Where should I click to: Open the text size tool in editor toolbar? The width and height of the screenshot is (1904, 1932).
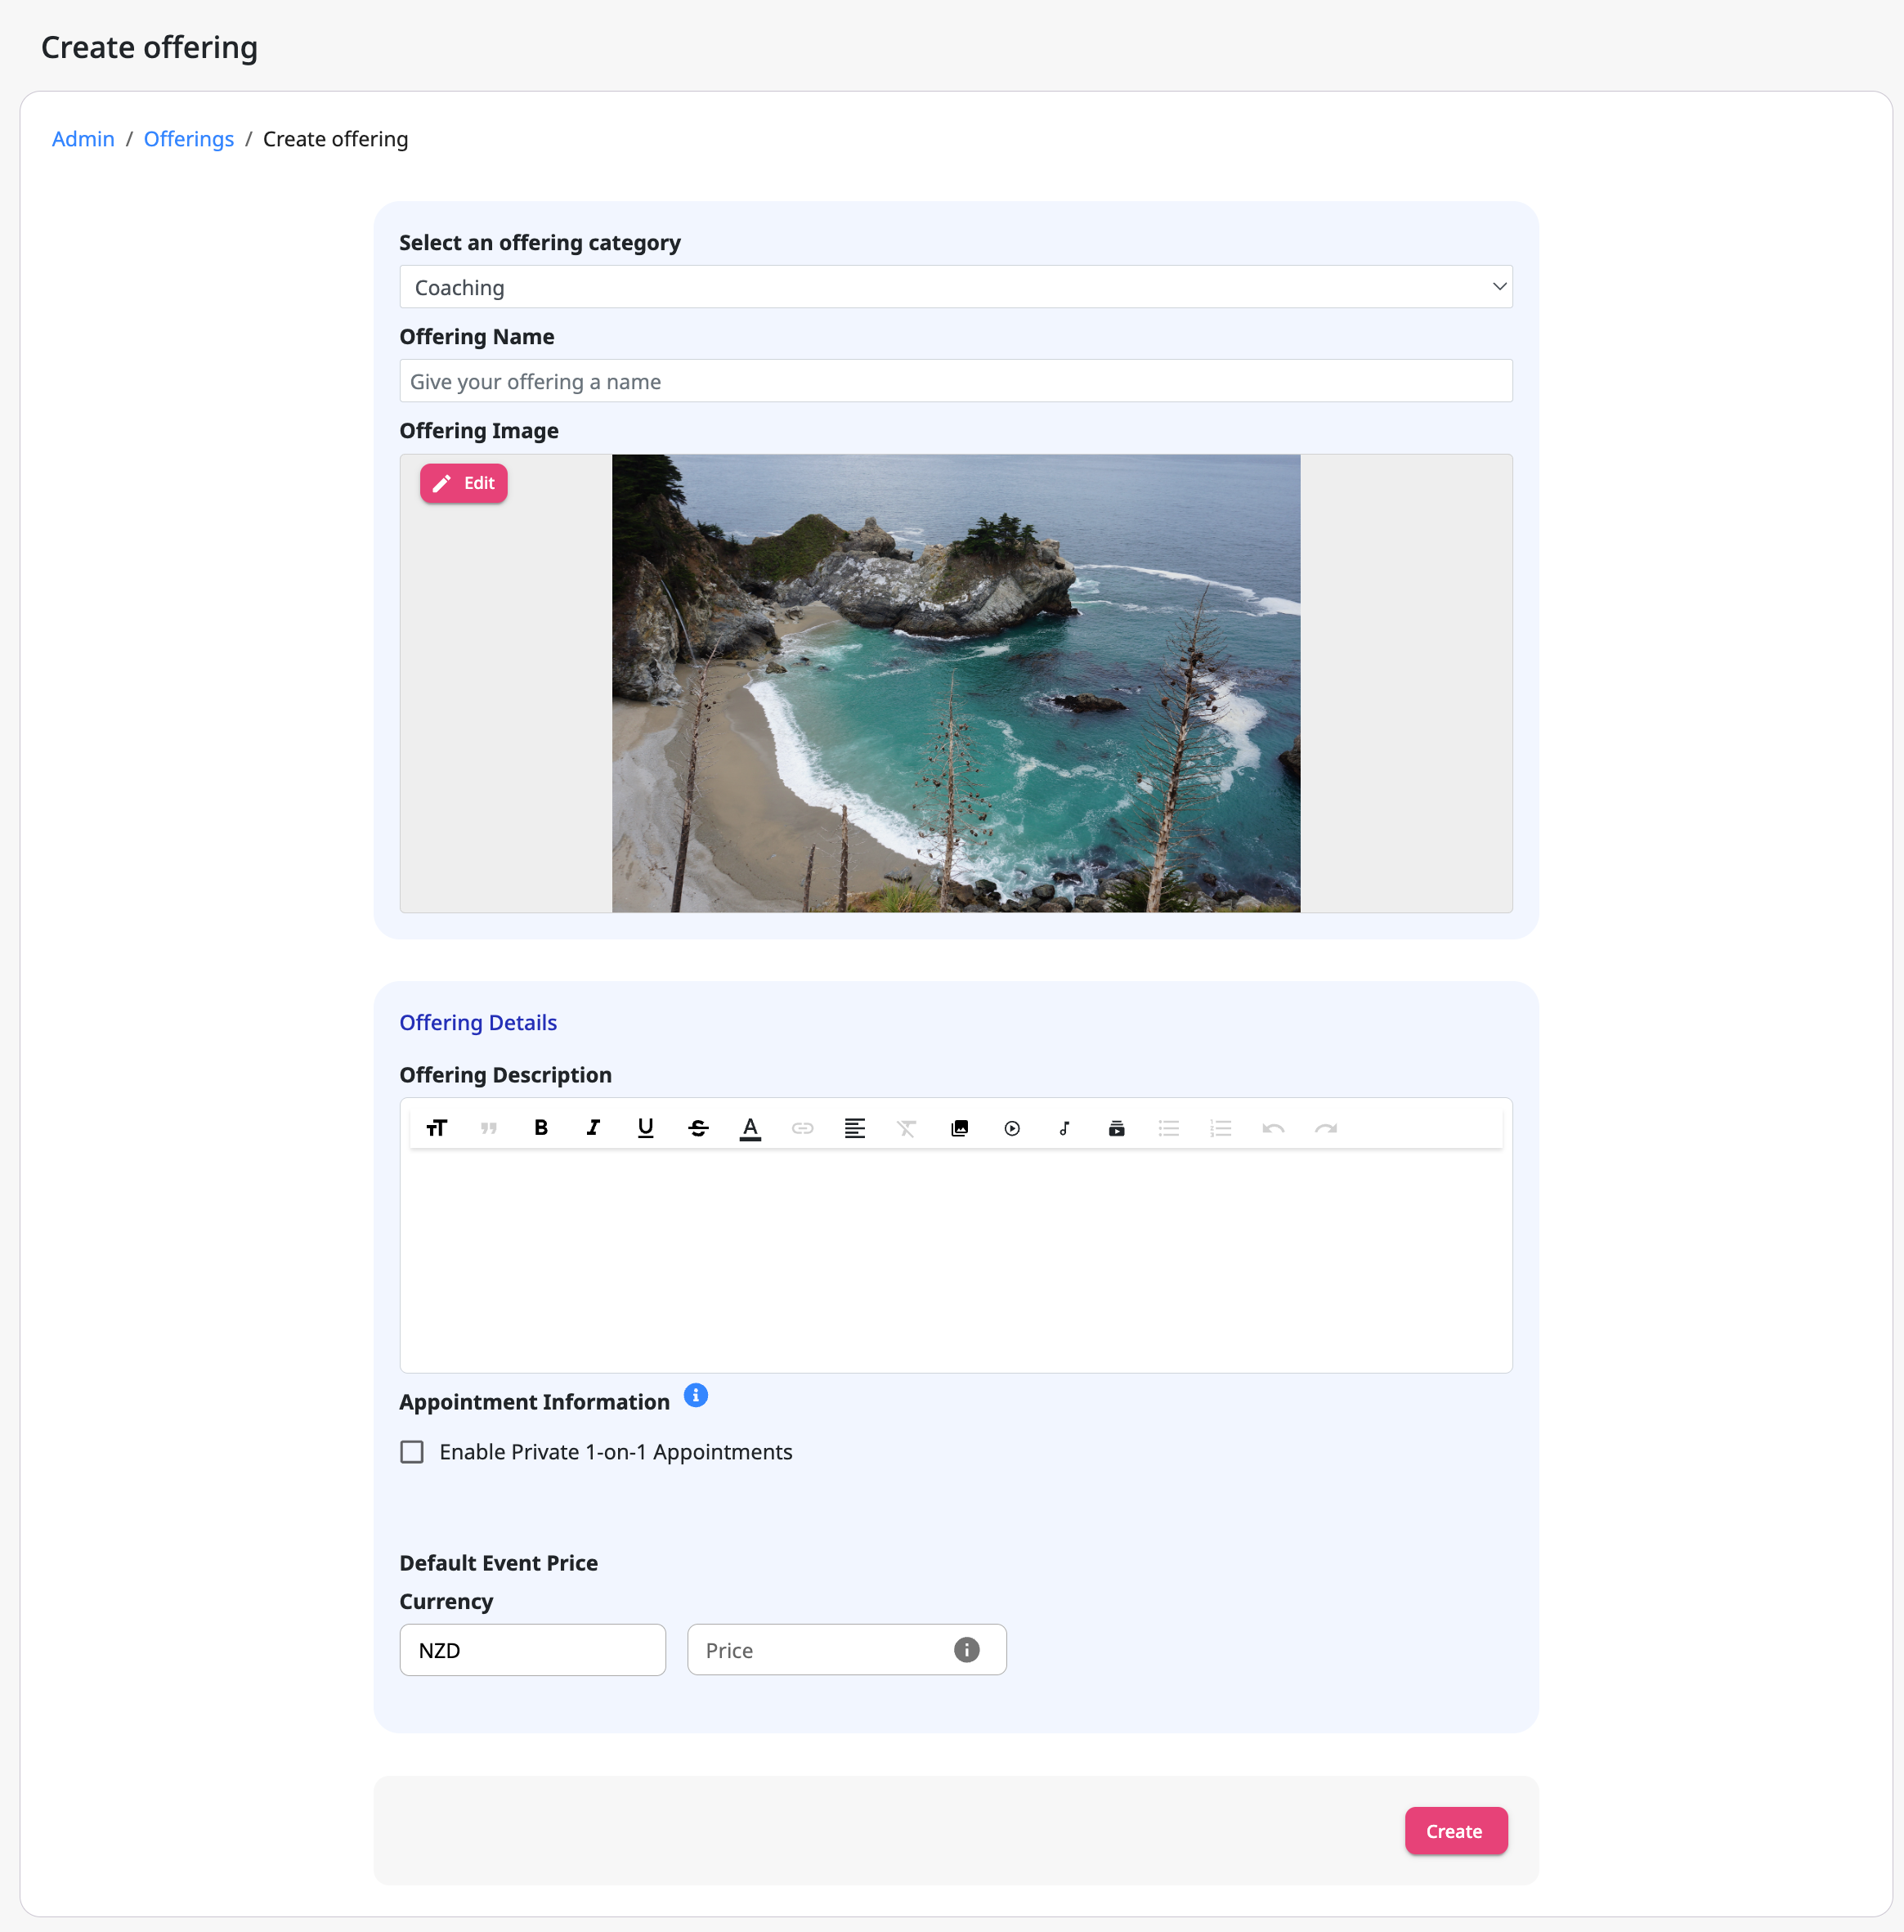pyautogui.click(x=436, y=1128)
